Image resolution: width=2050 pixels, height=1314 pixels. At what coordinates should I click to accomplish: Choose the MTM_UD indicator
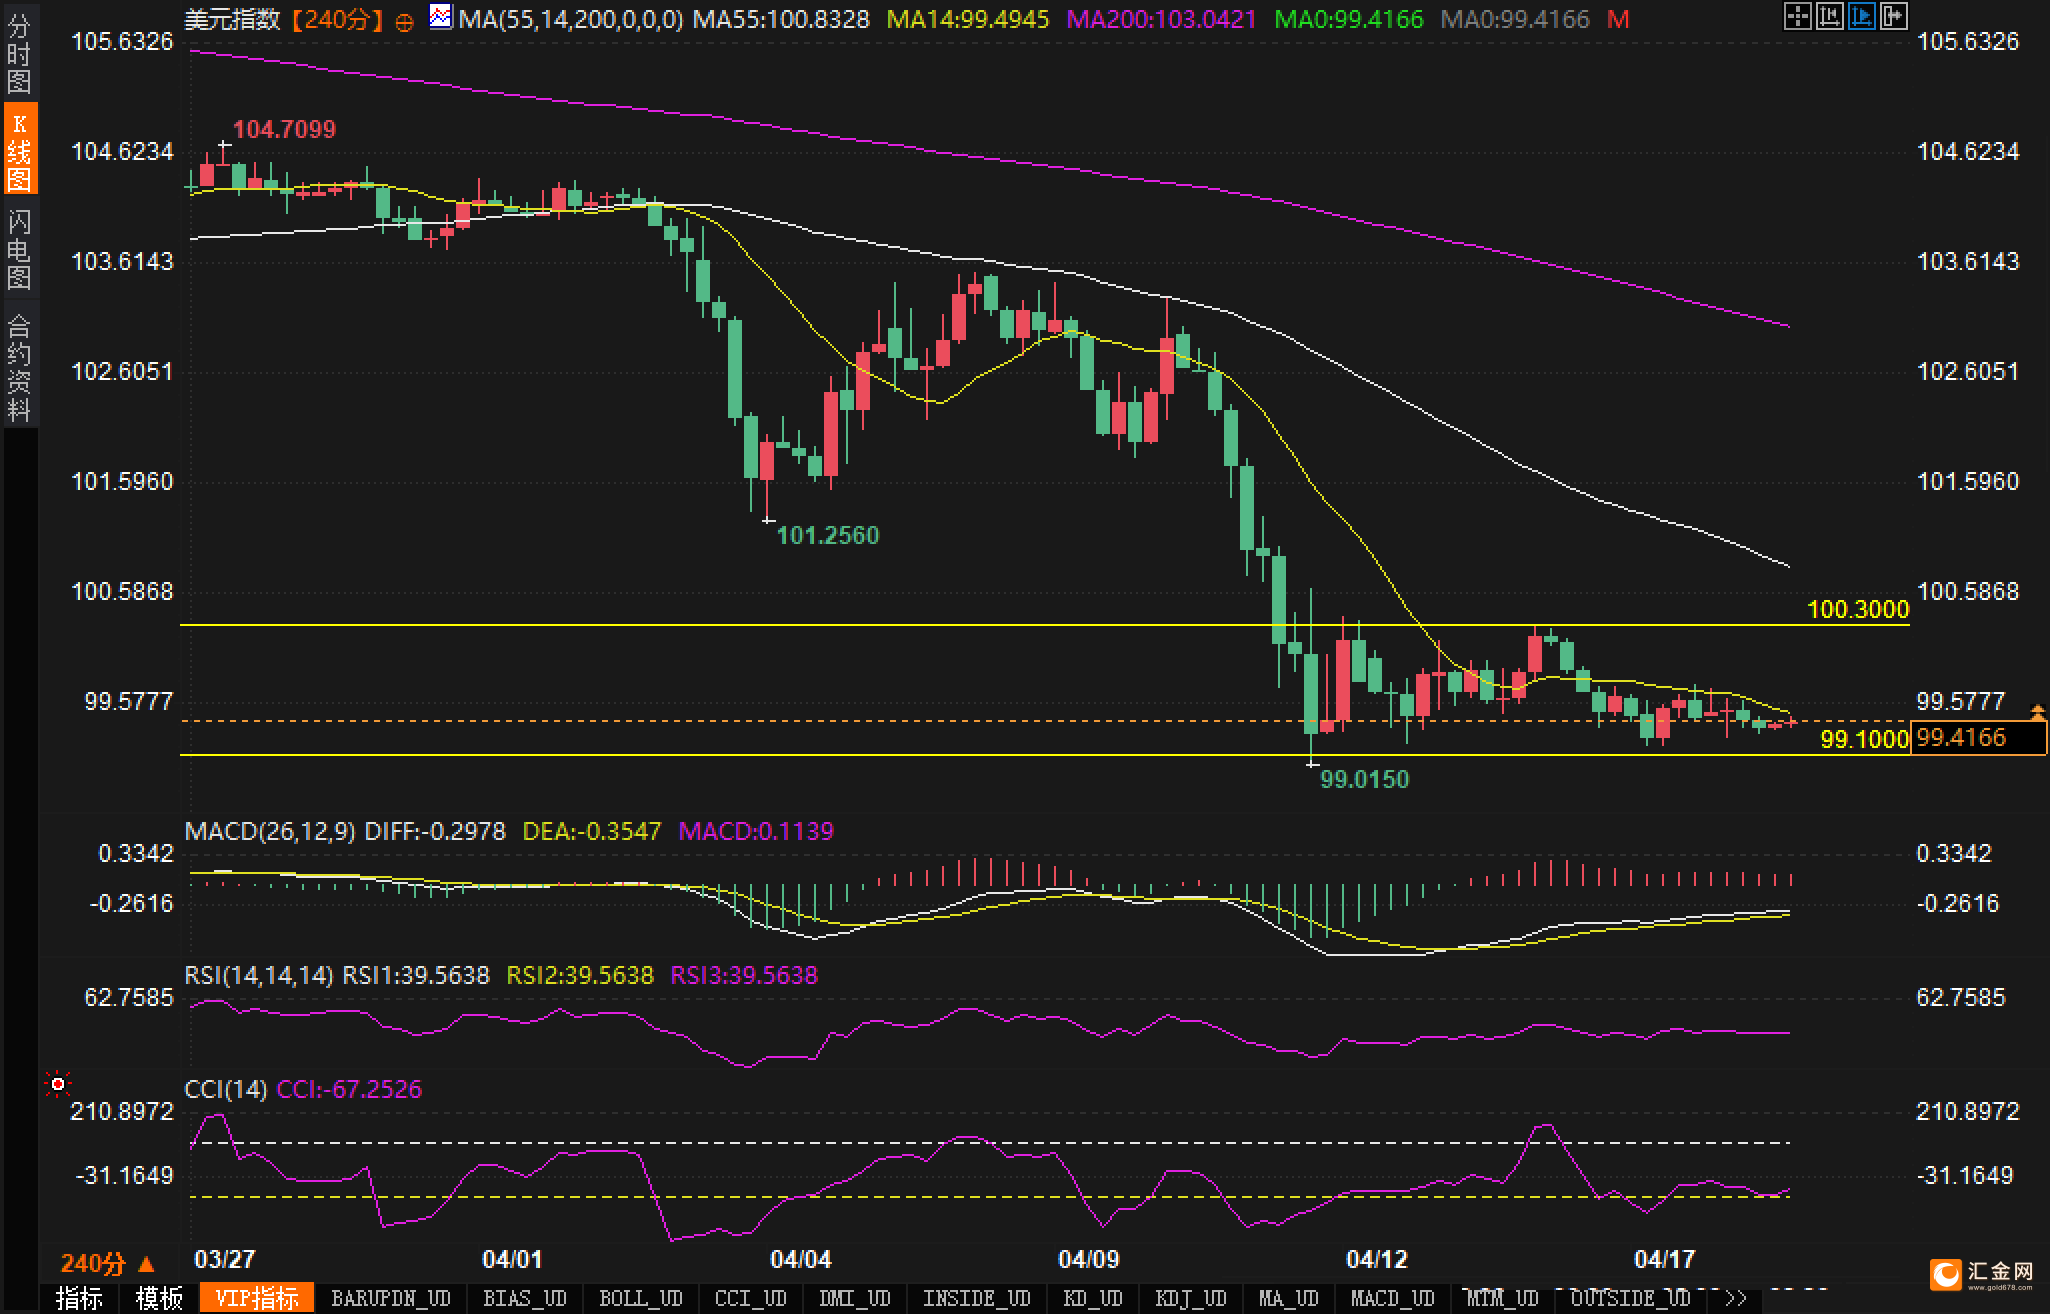[x=1503, y=1298]
